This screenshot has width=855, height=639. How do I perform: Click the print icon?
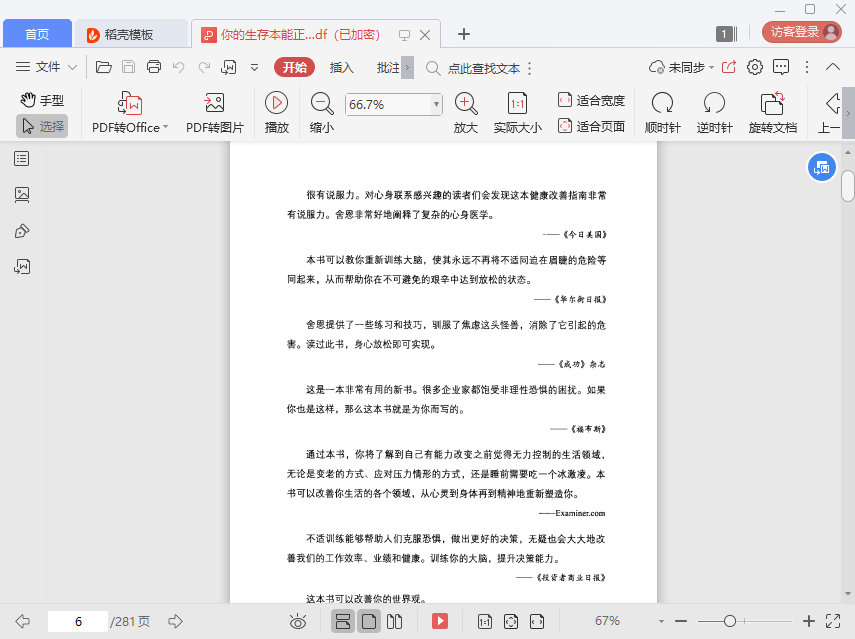tap(154, 67)
